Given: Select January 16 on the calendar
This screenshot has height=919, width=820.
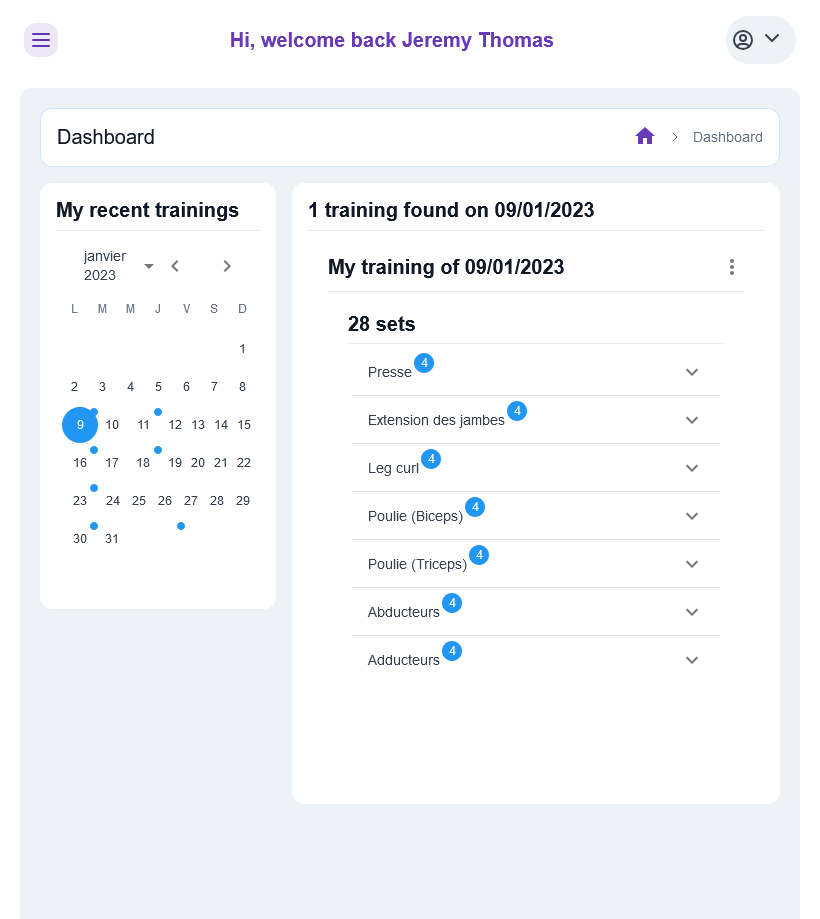Looking at the screenshot, I should pos(80,463).
